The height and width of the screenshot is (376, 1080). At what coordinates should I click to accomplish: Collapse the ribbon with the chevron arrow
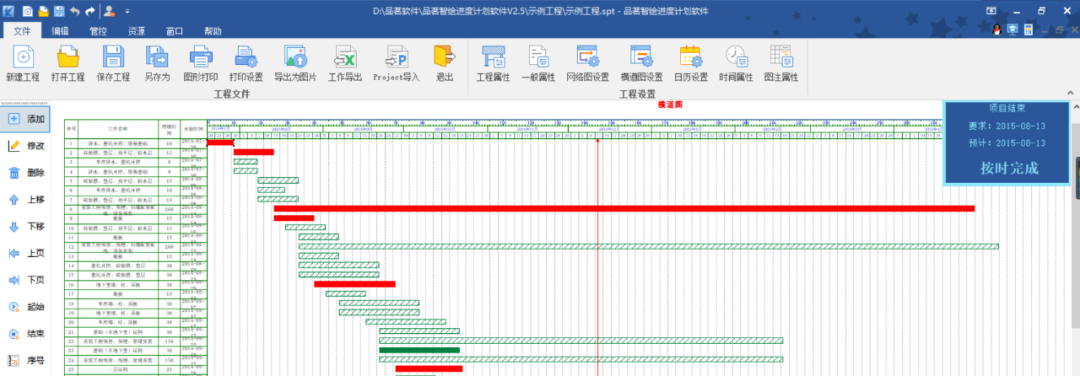click(1070, 92)
